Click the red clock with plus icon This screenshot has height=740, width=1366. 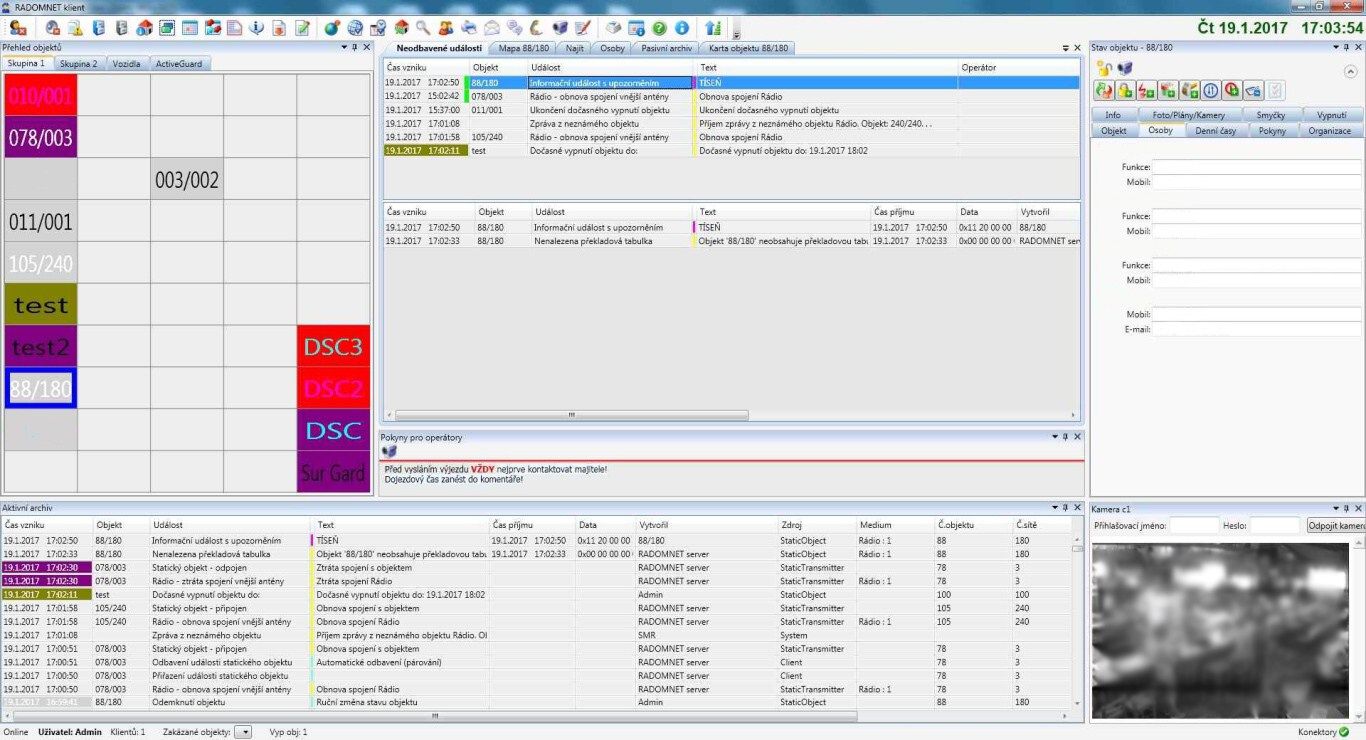tap(1232, 91)
